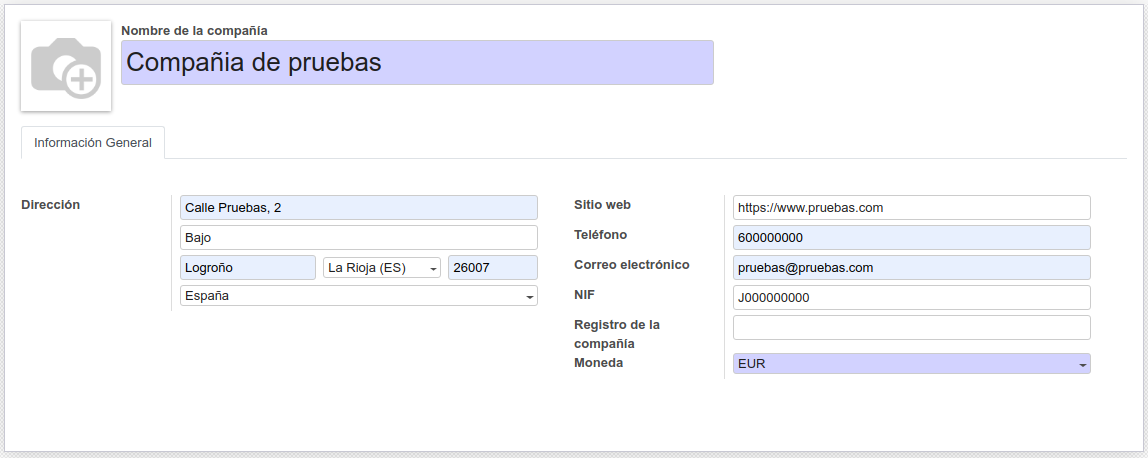Click the website input with 'https://www.pruebas.com'
1148x458 pixels.
click(x=911, y=208)
